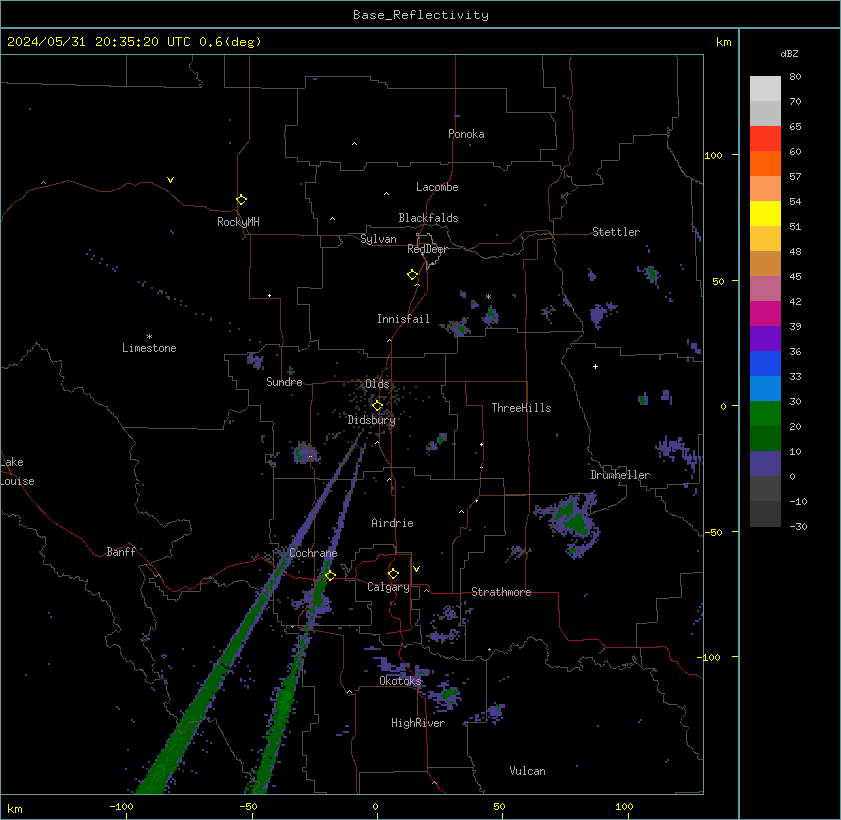This screenshot has height=820, width=841.
Task: Click the Sylvan label on map
Action: 378,239
